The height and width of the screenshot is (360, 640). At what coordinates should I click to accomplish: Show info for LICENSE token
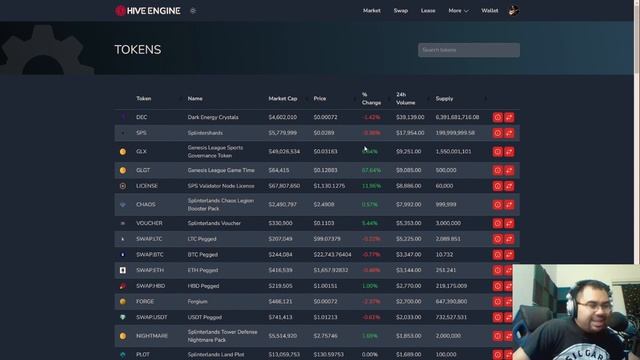point(498,186)
